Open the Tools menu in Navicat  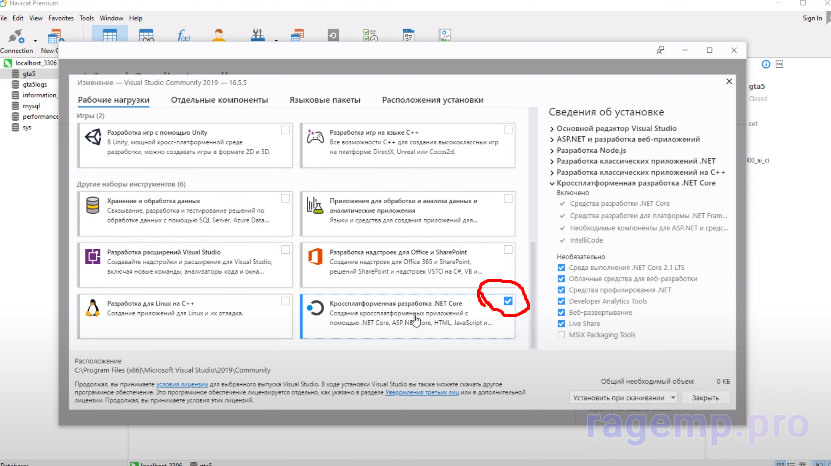tap(86, 18)
